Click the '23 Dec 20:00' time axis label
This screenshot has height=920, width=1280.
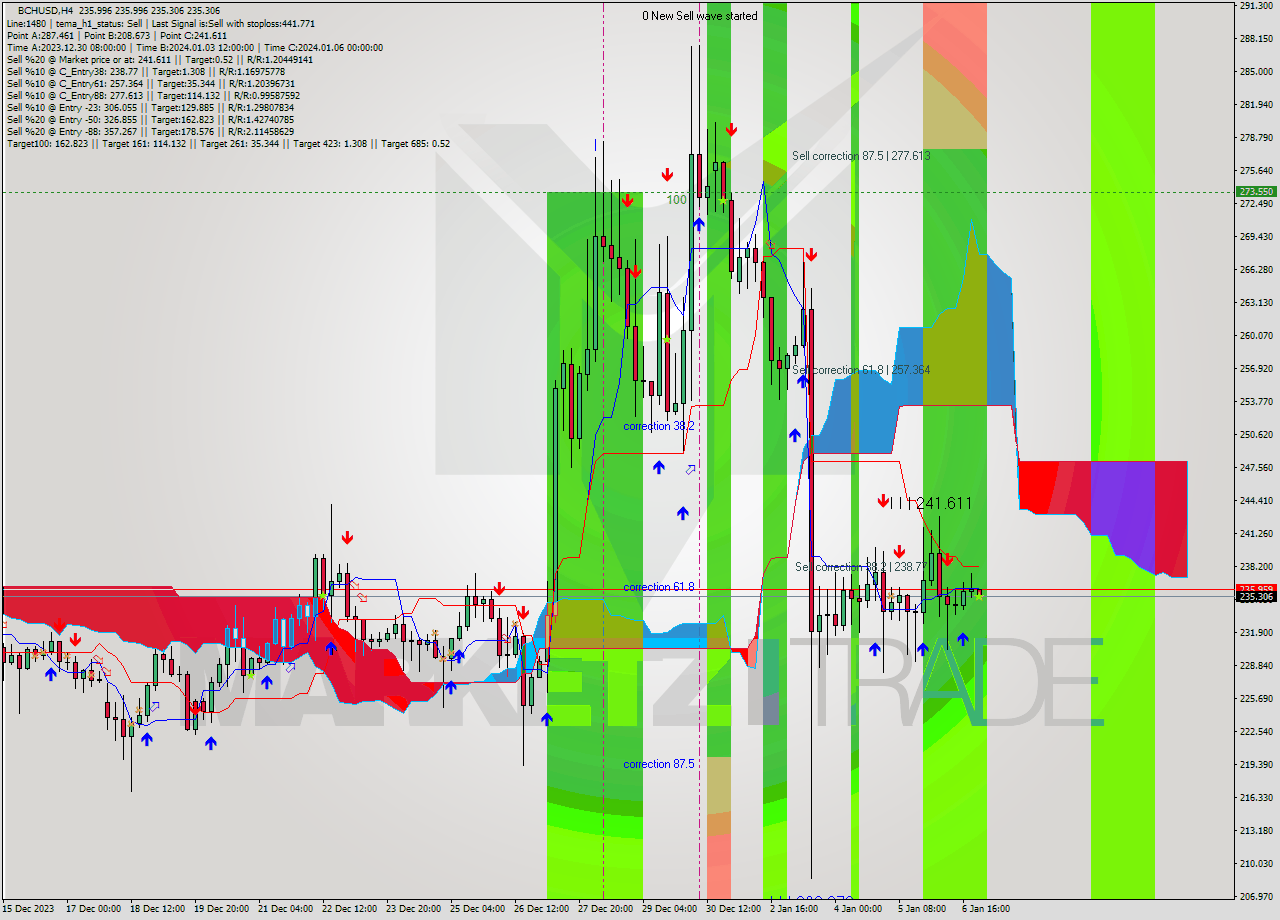(413, 910)
